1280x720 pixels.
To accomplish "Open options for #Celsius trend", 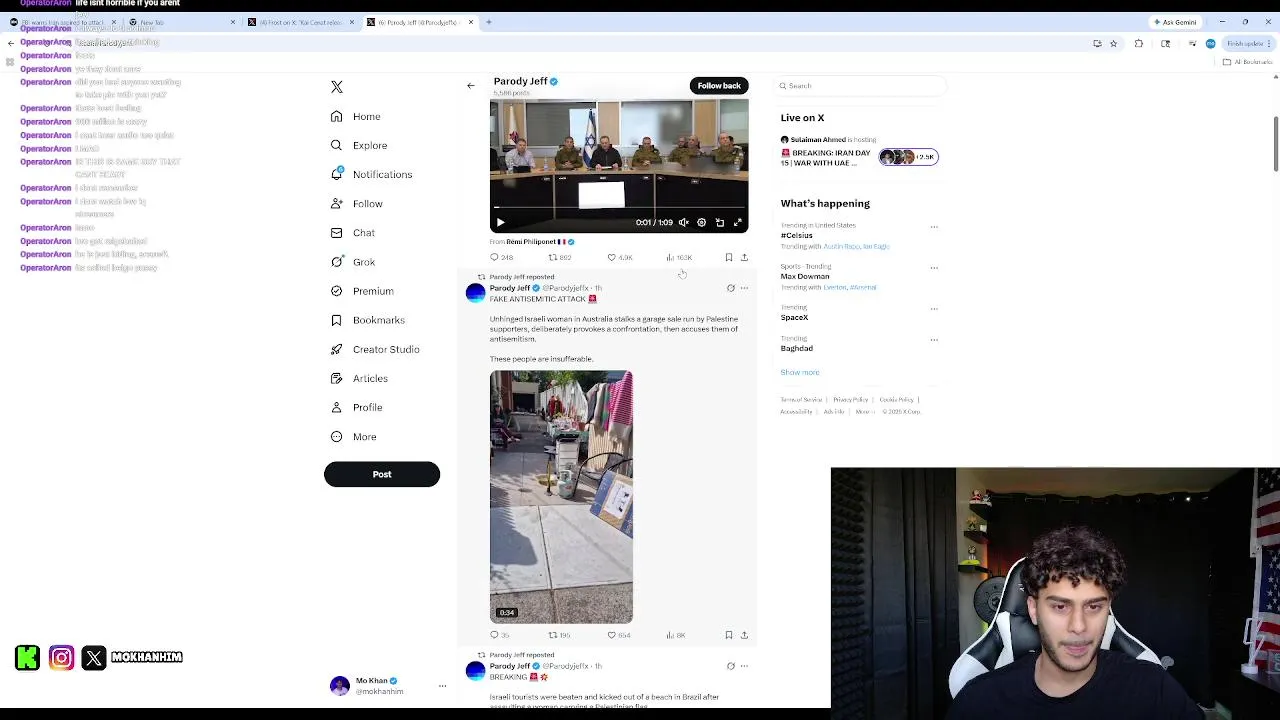I will [x=934, y=227].
